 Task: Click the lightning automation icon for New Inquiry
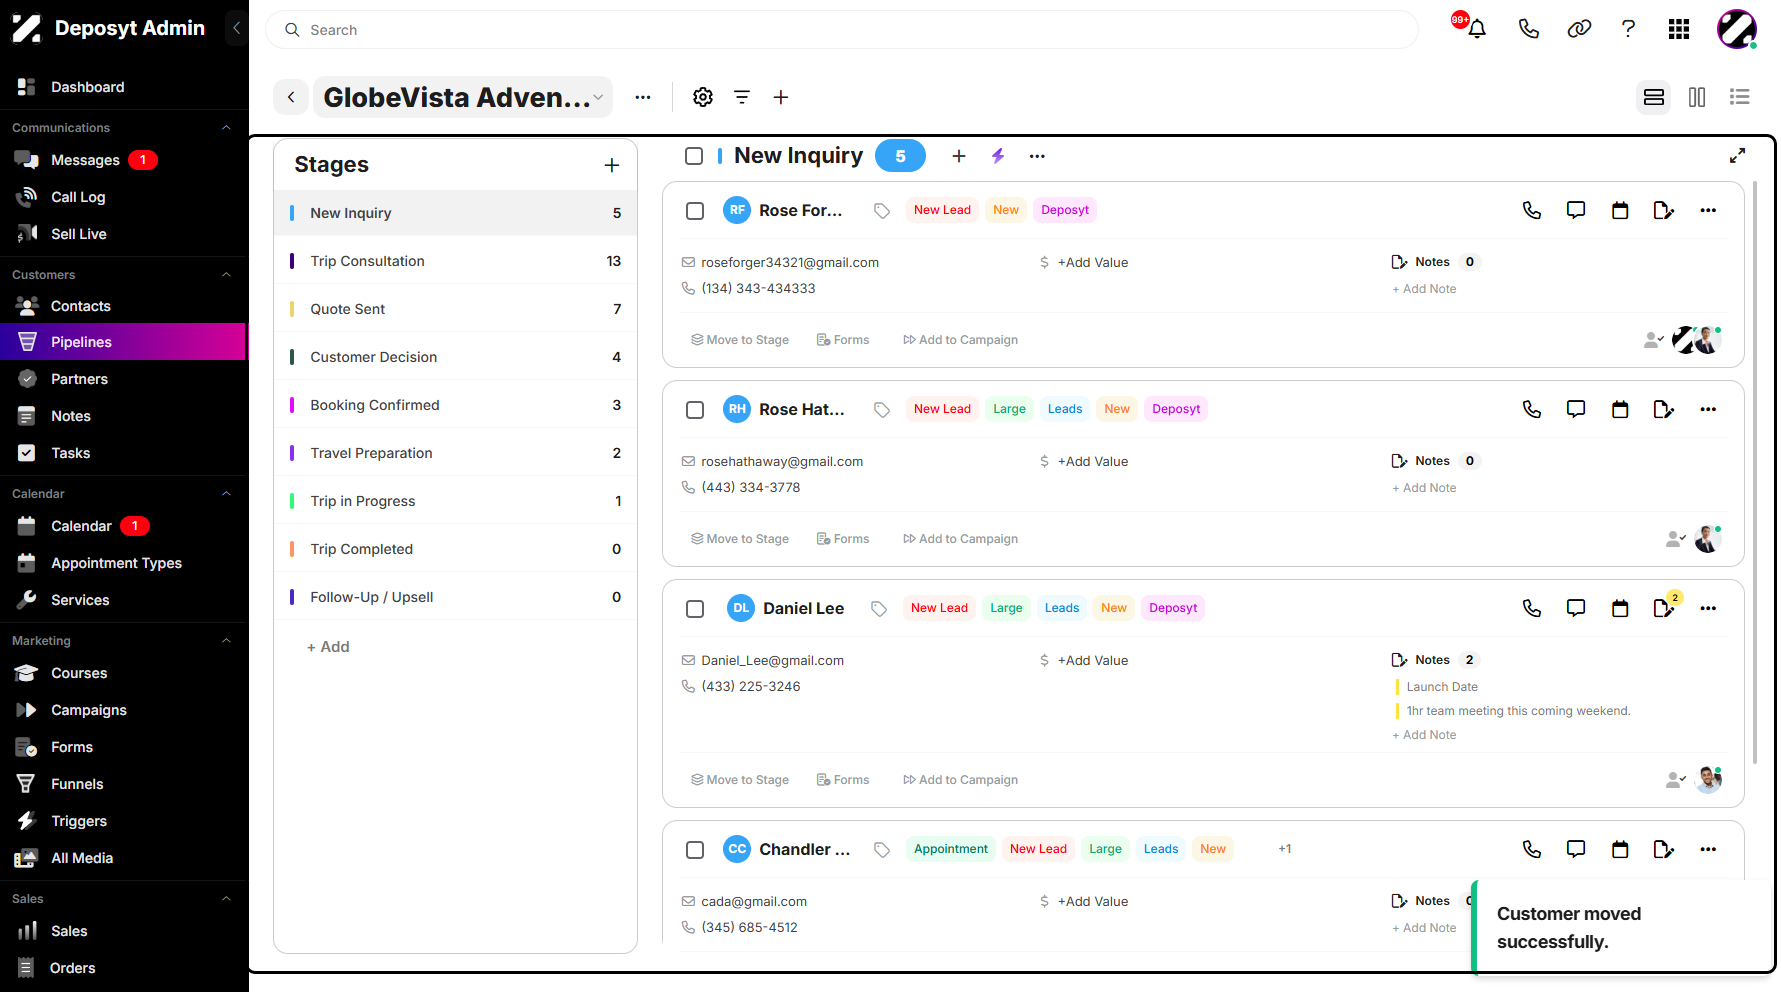coord(998,156)
